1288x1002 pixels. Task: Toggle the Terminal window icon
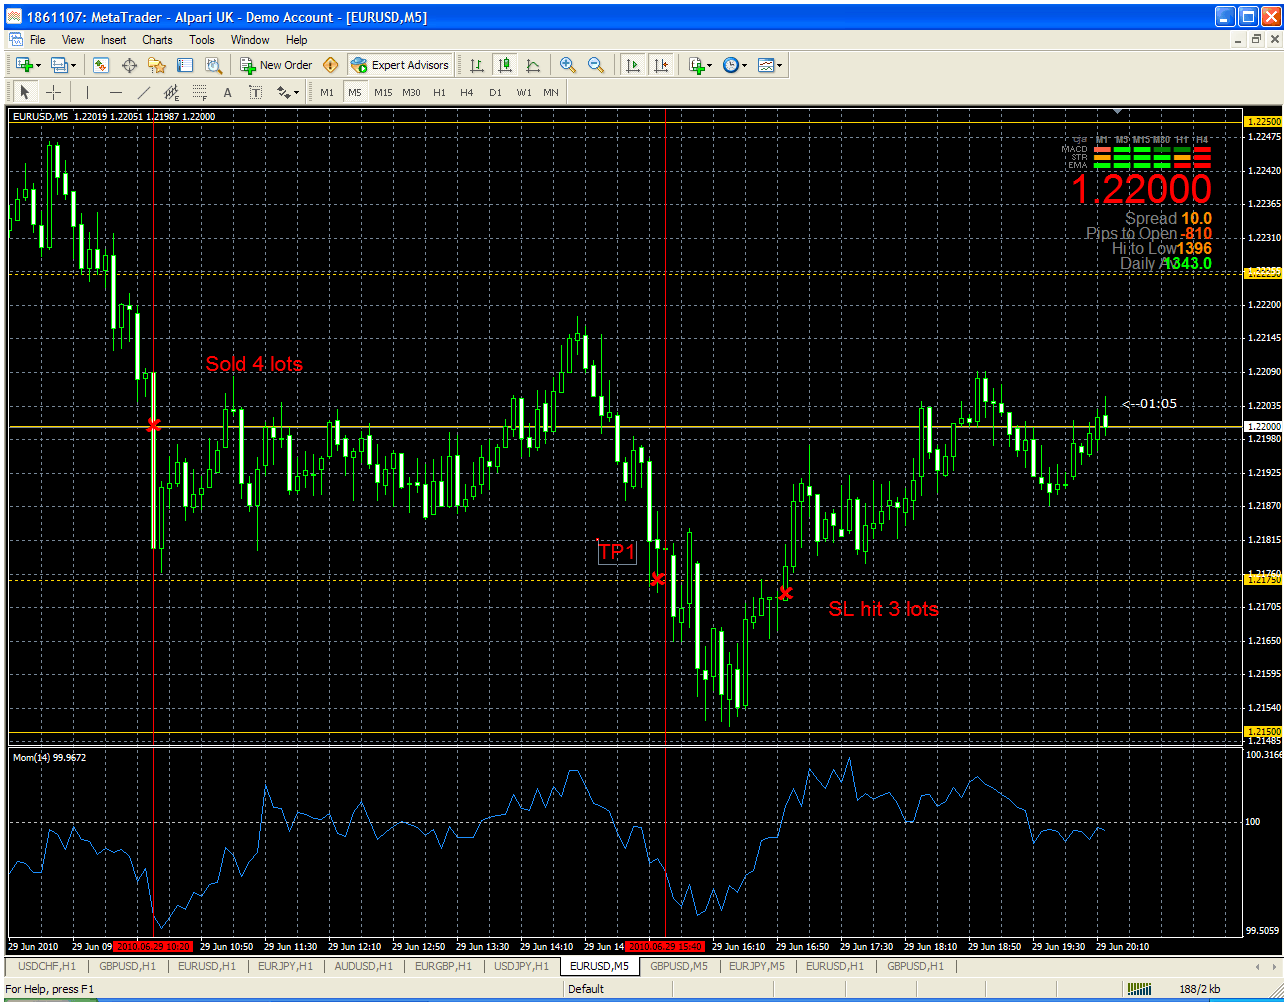[185, 65]
